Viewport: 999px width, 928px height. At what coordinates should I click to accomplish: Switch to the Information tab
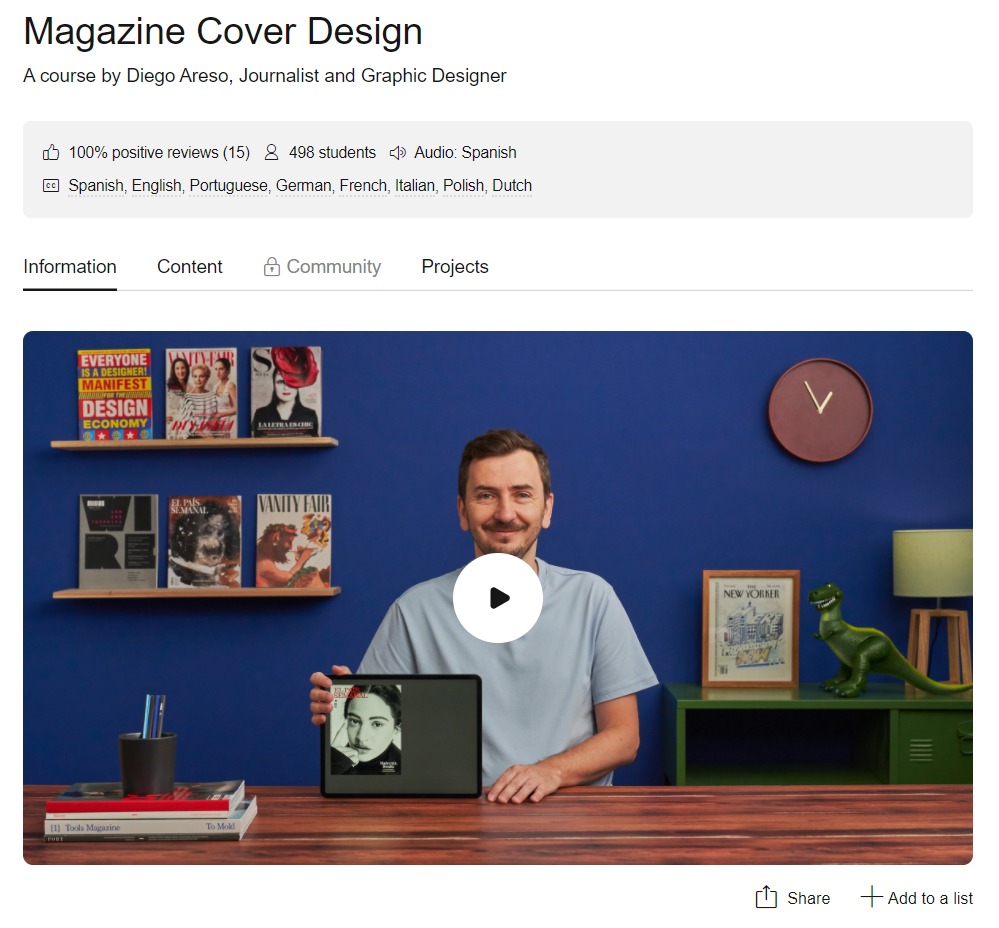click(70, 267)
